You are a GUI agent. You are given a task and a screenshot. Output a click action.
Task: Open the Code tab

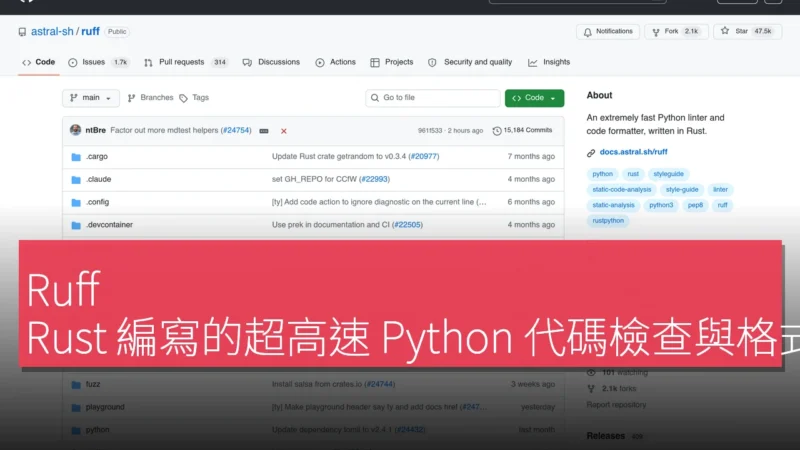coord(39,62)
